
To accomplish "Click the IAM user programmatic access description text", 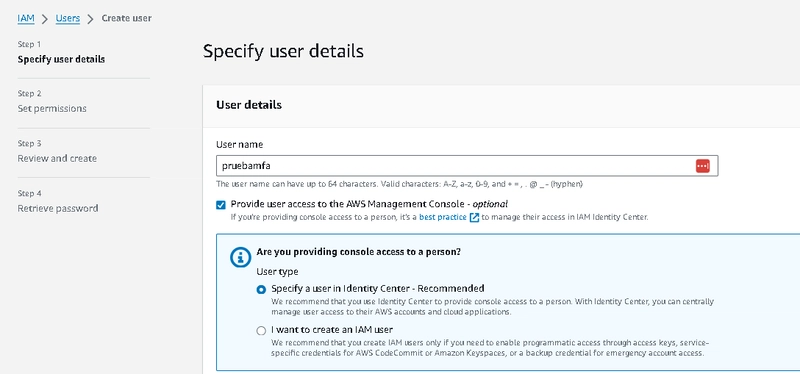I will pyautogui.click(x=490, y=347).
